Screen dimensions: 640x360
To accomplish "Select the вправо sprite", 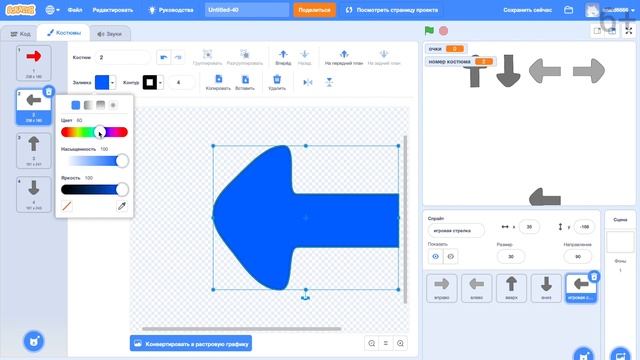I will (x=442, y=288).
